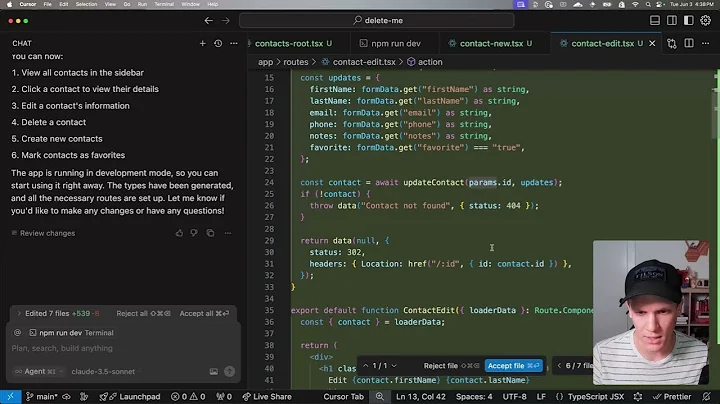Switch to npm run dev tab

(x=395, y=44)
